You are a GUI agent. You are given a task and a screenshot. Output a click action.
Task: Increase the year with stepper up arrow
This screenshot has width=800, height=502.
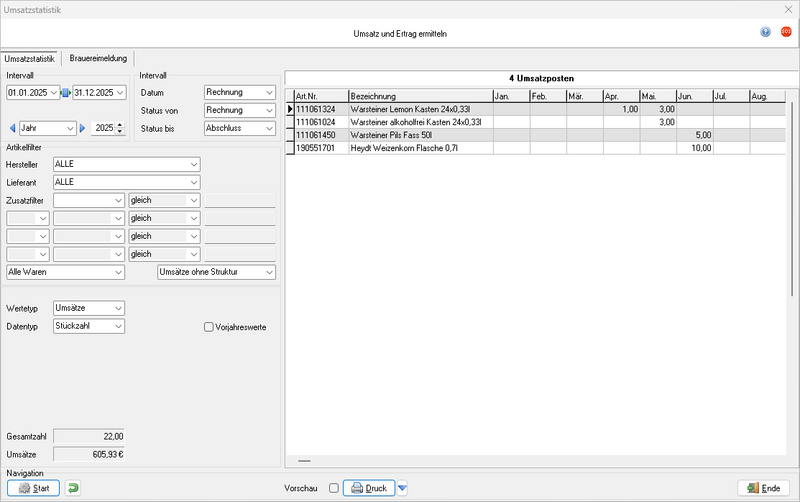tap(121, 124)
